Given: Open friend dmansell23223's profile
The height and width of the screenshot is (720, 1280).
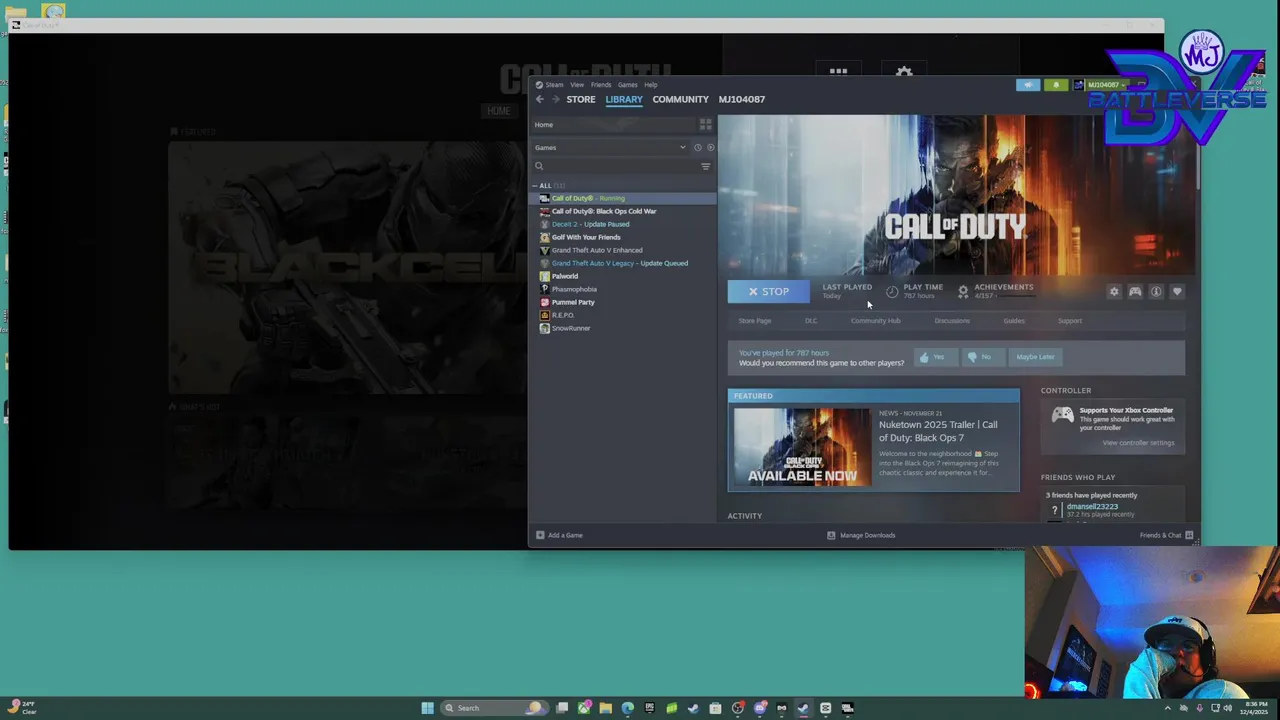Looking at the screenshot, I should coord(1092,507).
